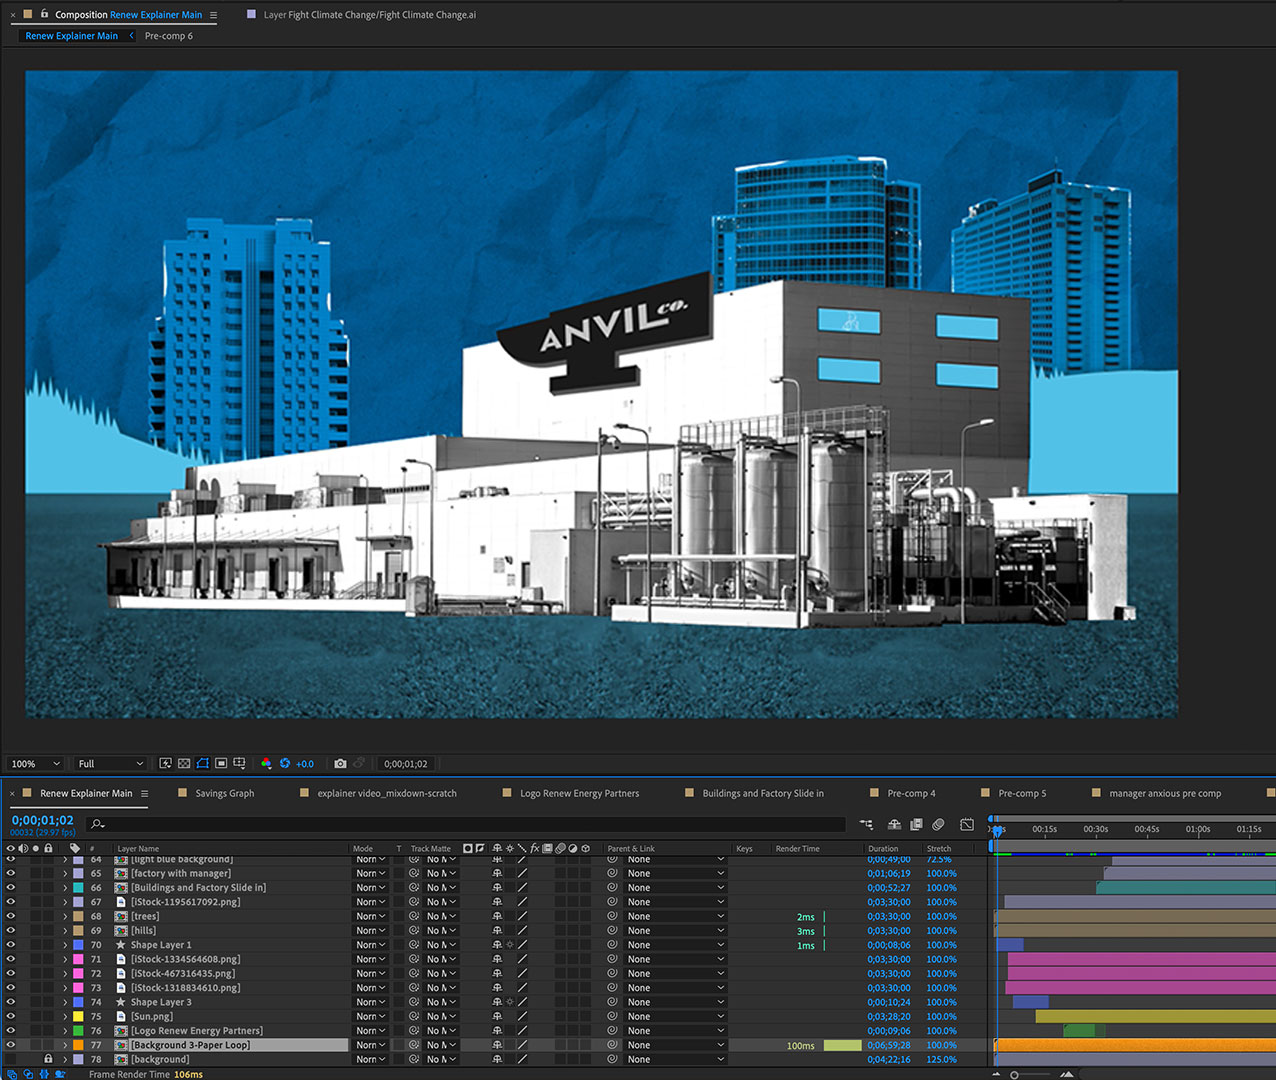Open blend mode dropdown for trees layer
The image size is (1276, 1080).
pyautogui.click(x=371, y=916)
